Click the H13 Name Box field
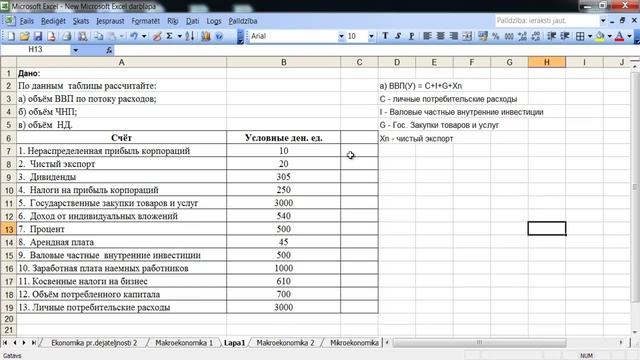The width and height of the screenshot is (640, 360). pos(36,50)
